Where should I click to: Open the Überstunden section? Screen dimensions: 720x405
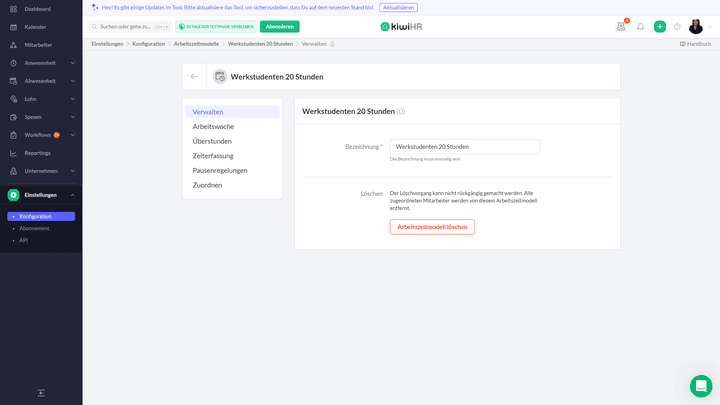point(212,141)
